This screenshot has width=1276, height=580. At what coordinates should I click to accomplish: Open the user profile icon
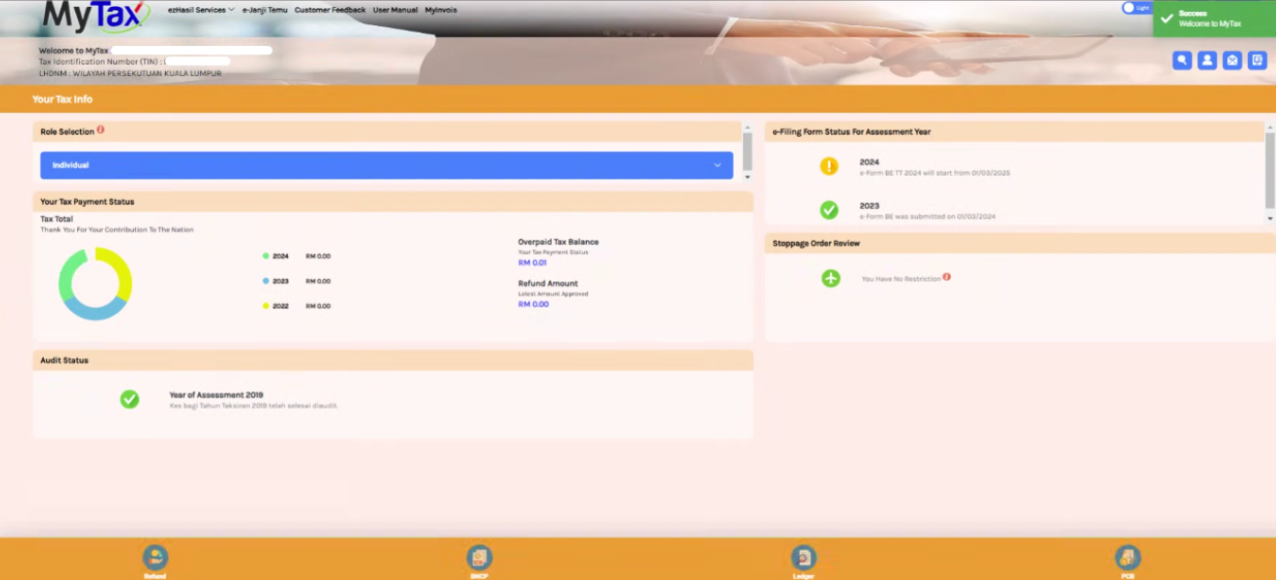pyautogui.click(x=1207, y=60)
